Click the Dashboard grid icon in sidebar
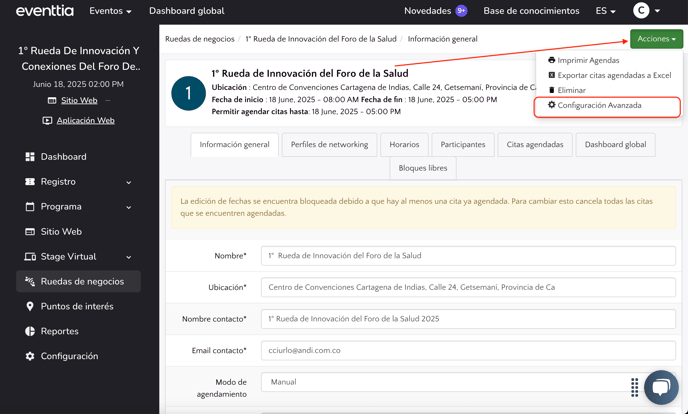The width and height of the screenshot is (688, 414). (30, 157)
